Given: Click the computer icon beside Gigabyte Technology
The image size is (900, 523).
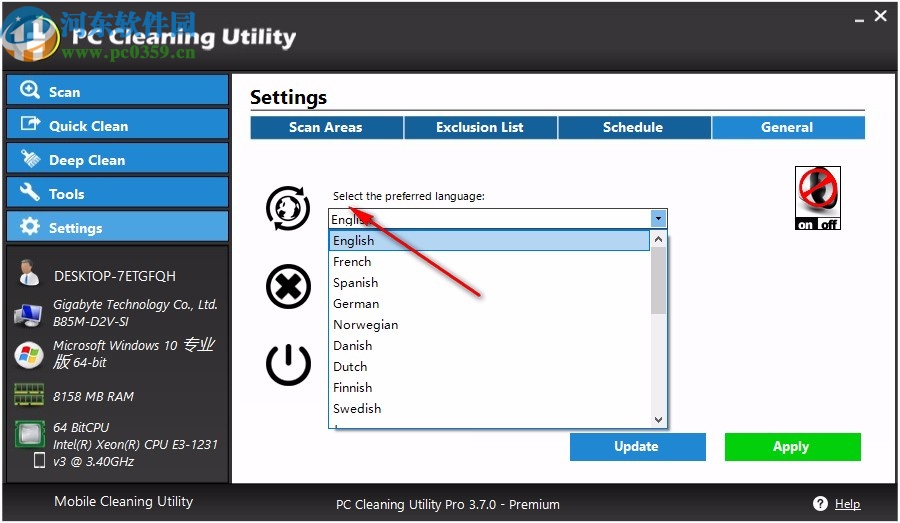Looking at the screenshot, I should pyautogui.click(x=28, y=315).
